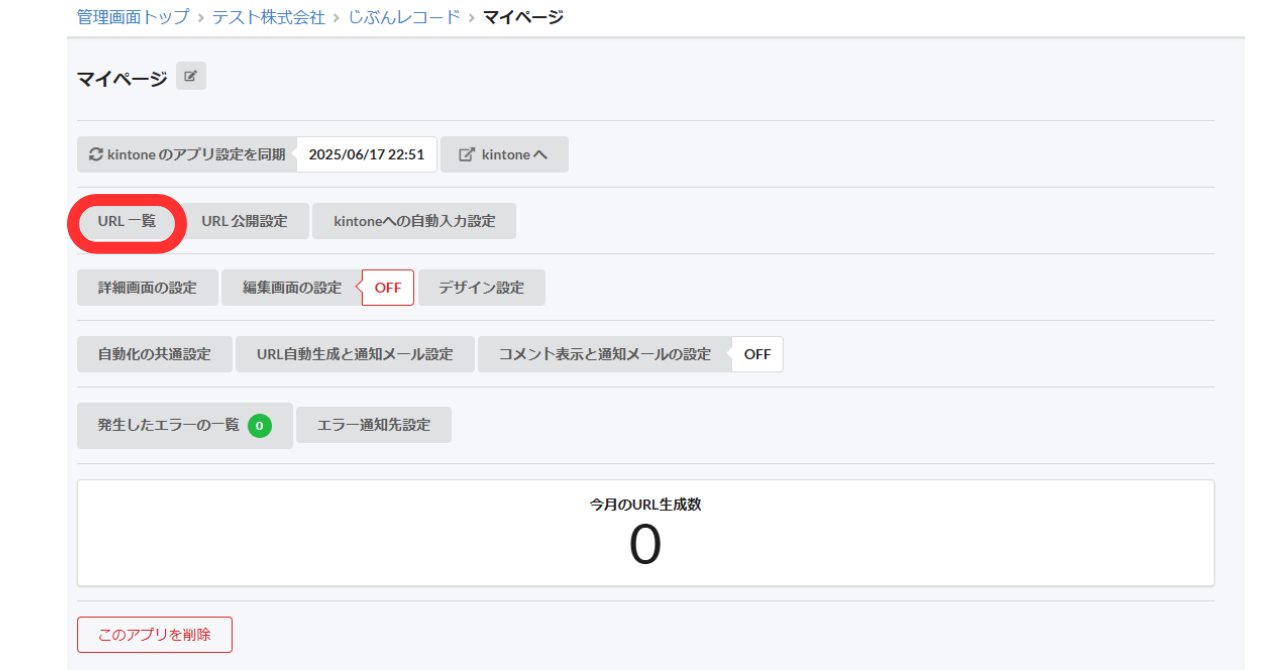Click the external link icon on kintone へ

tap(466, 155)
